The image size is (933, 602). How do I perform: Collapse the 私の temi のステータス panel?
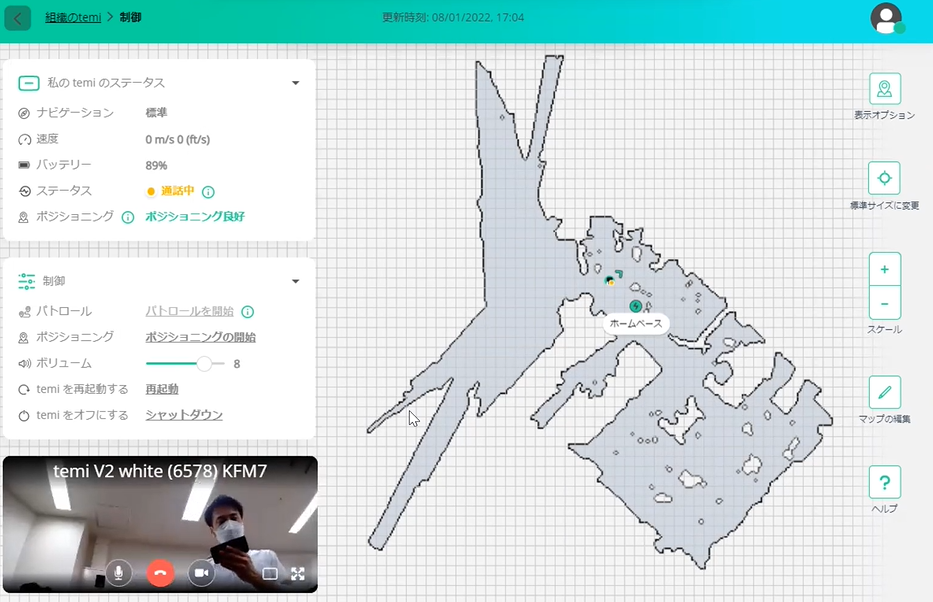click(x=295, y=83)
